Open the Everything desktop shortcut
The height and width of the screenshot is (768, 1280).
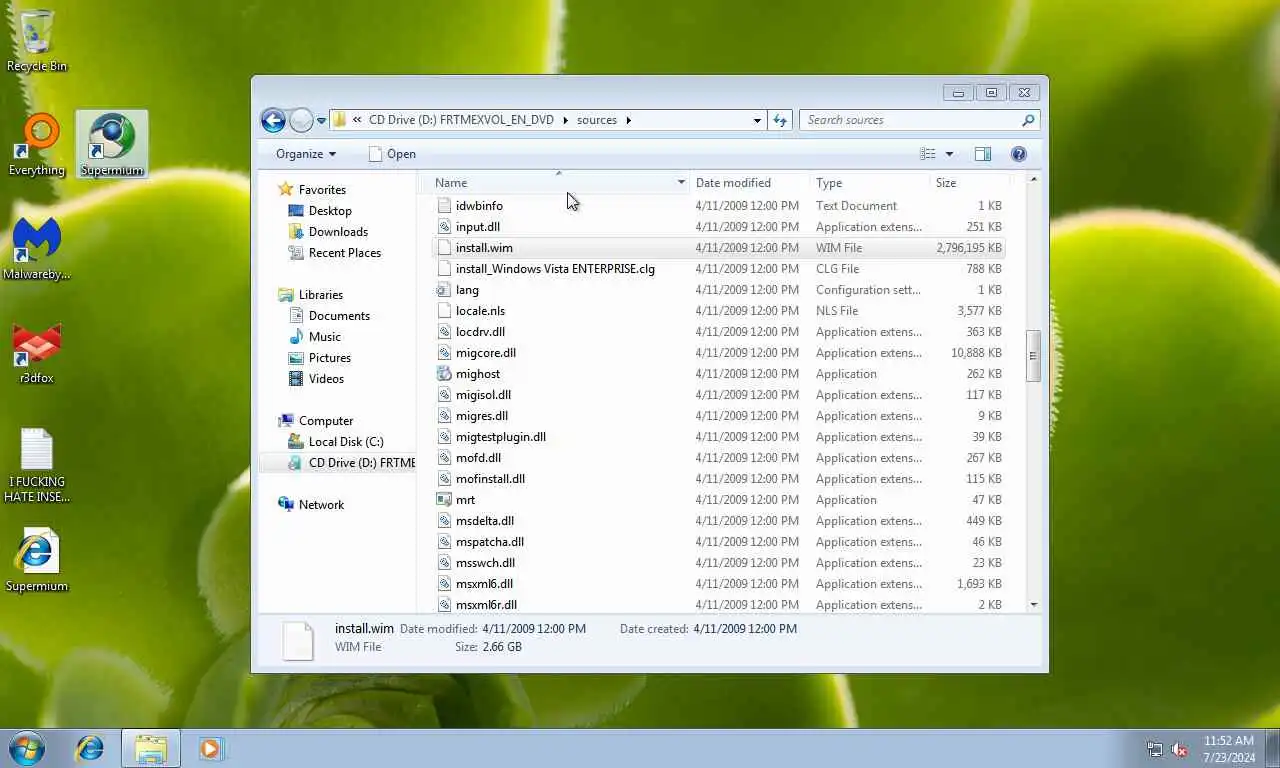pyautogui.click(x=37, y=146)
